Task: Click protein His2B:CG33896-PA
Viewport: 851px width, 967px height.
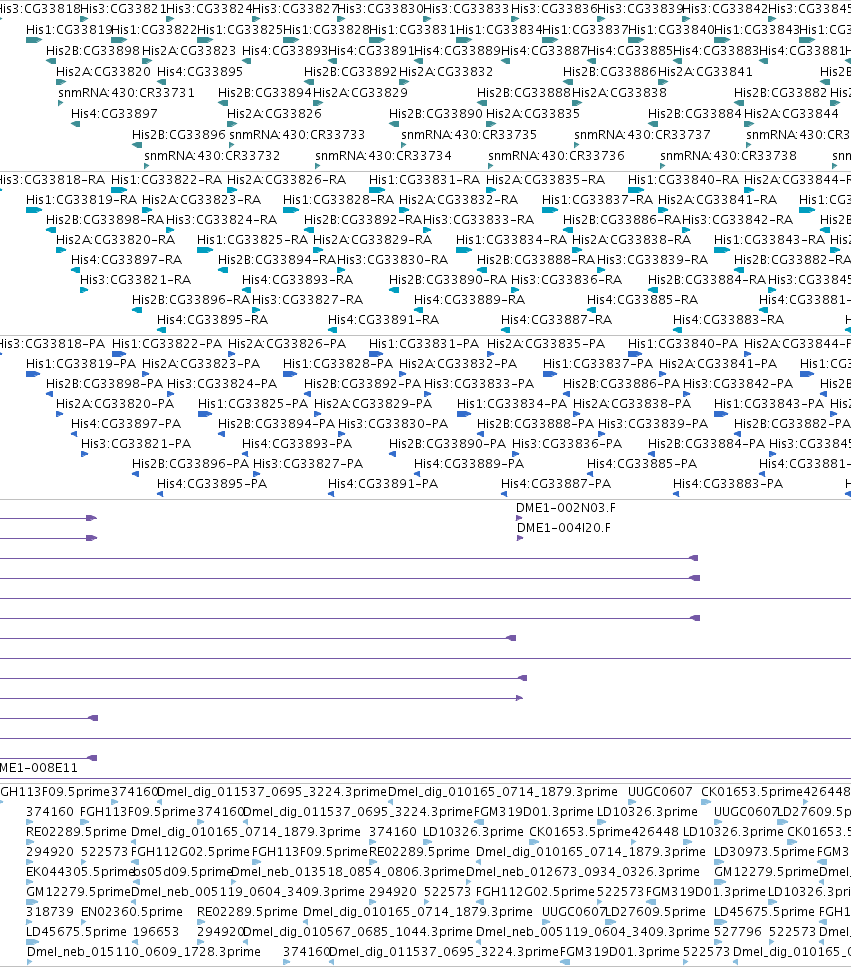Action: coord(191,463)
